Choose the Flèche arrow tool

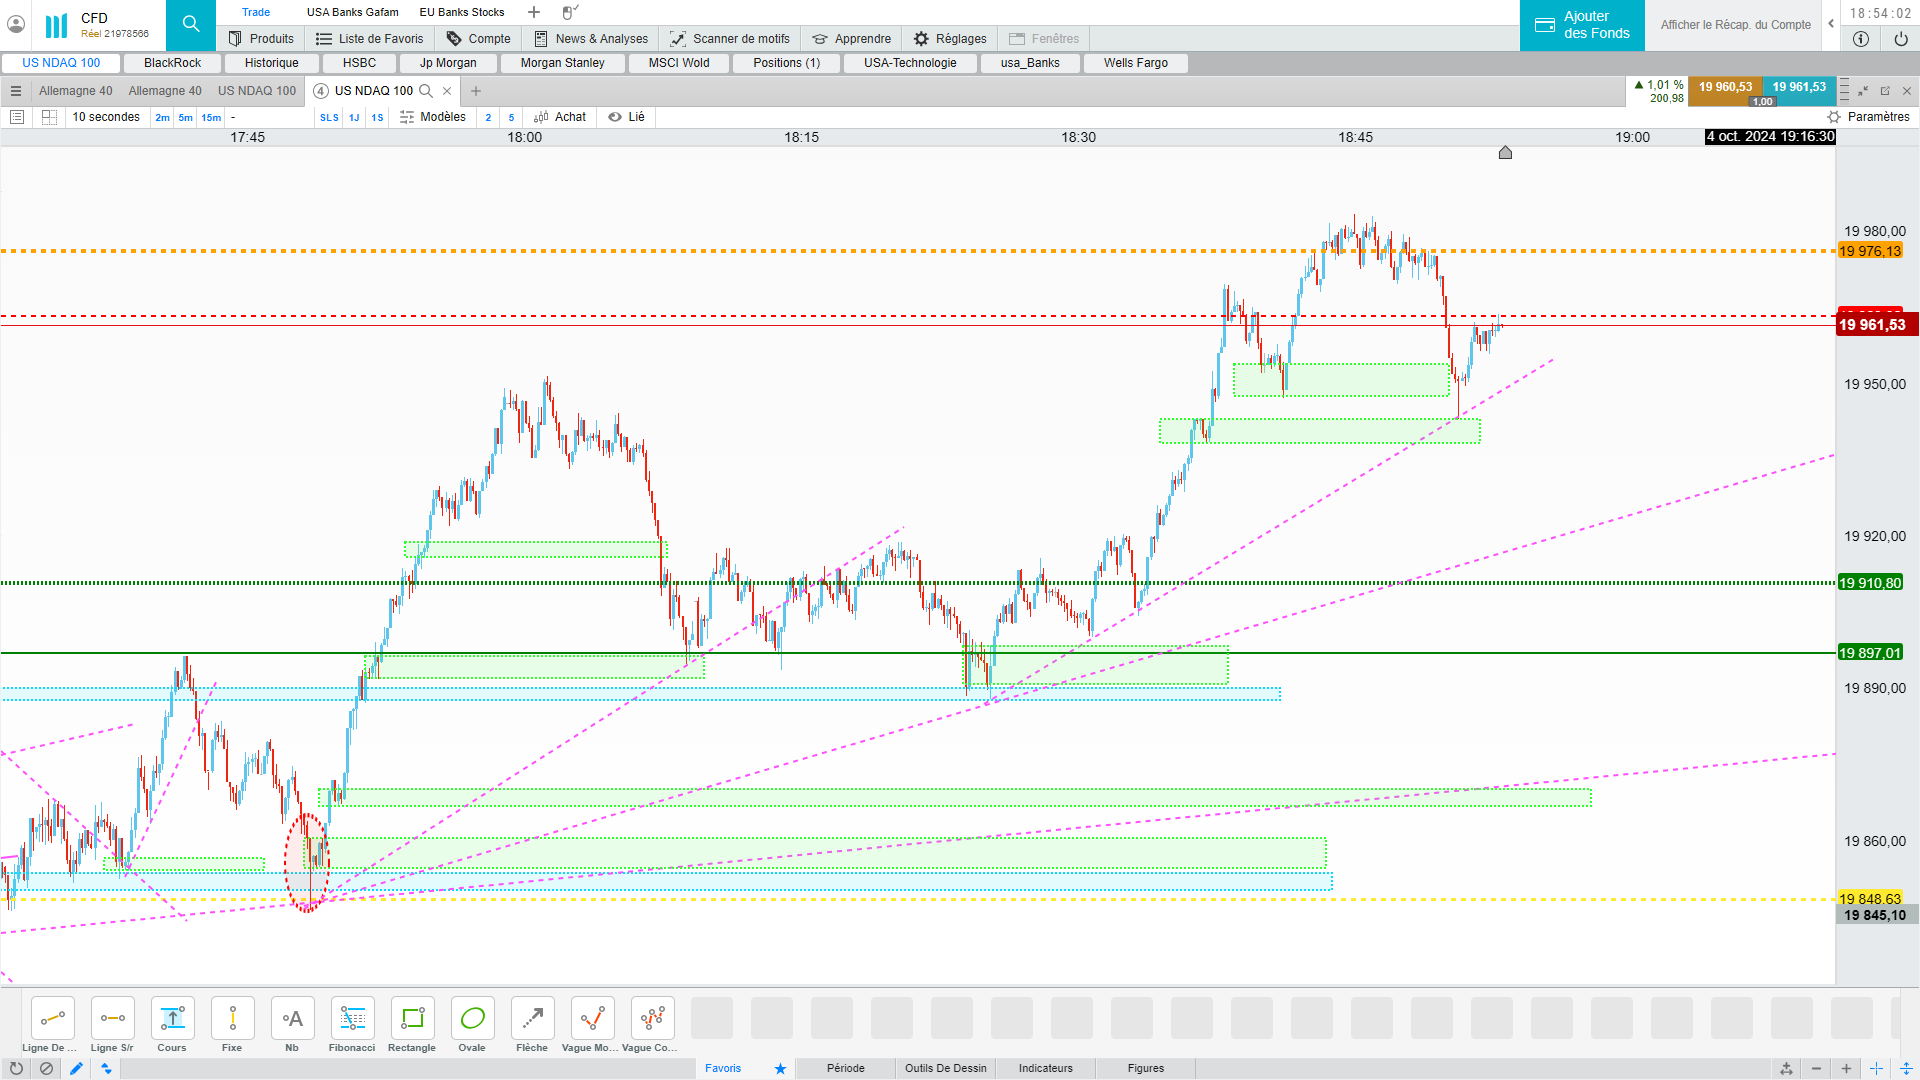(532, 1019)
